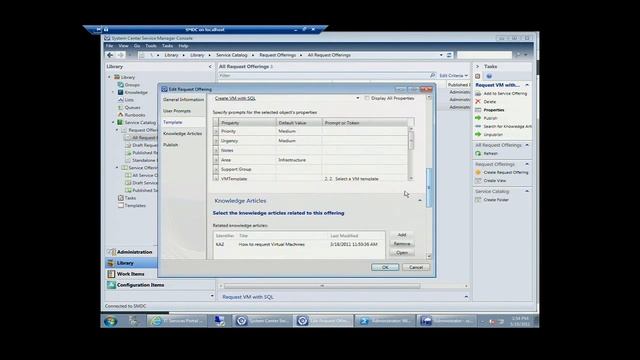Viewport: 640px width, 360px height.
Task: Click the Knowledge node icon in the tree
Action: (x=121, y=92)
